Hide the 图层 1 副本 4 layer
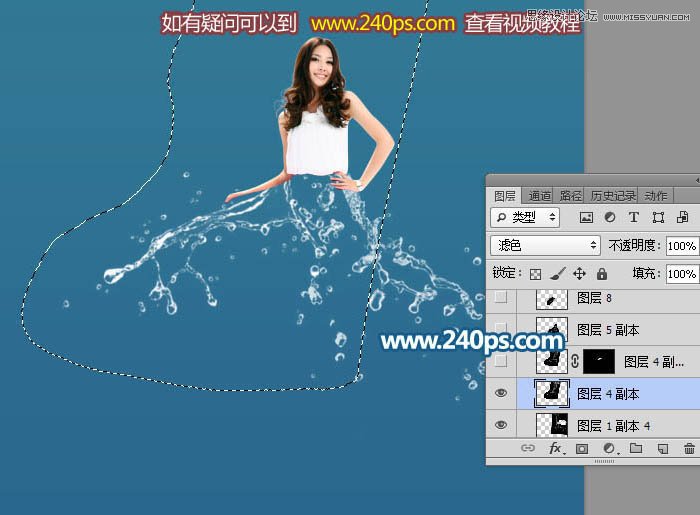This screenshot has width=700, height=515. pyautogui.click(x=501, y=426)
